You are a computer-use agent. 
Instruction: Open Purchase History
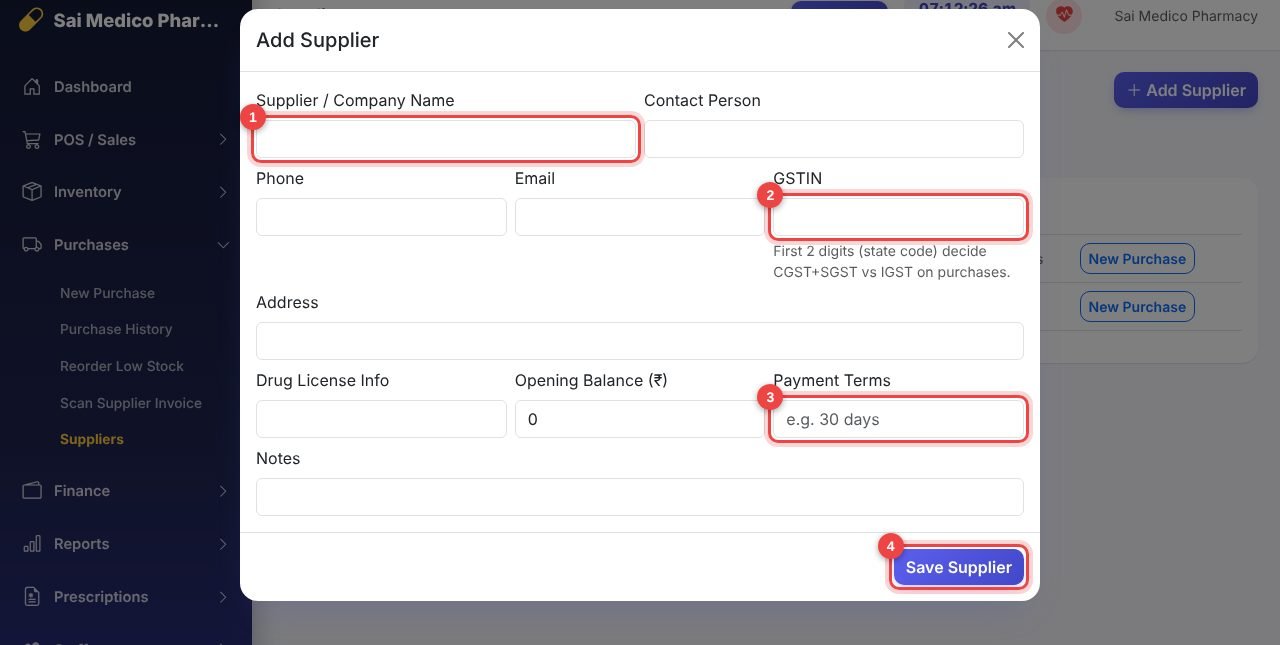(116, 329)
